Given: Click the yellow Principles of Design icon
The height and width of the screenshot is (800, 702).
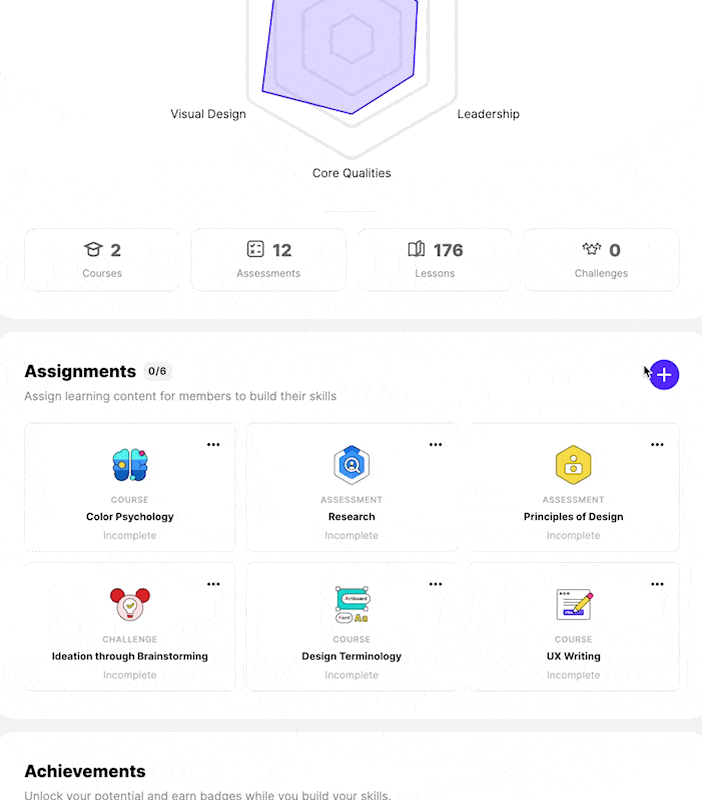Looking at the screenshot, I should click(573, 465).
